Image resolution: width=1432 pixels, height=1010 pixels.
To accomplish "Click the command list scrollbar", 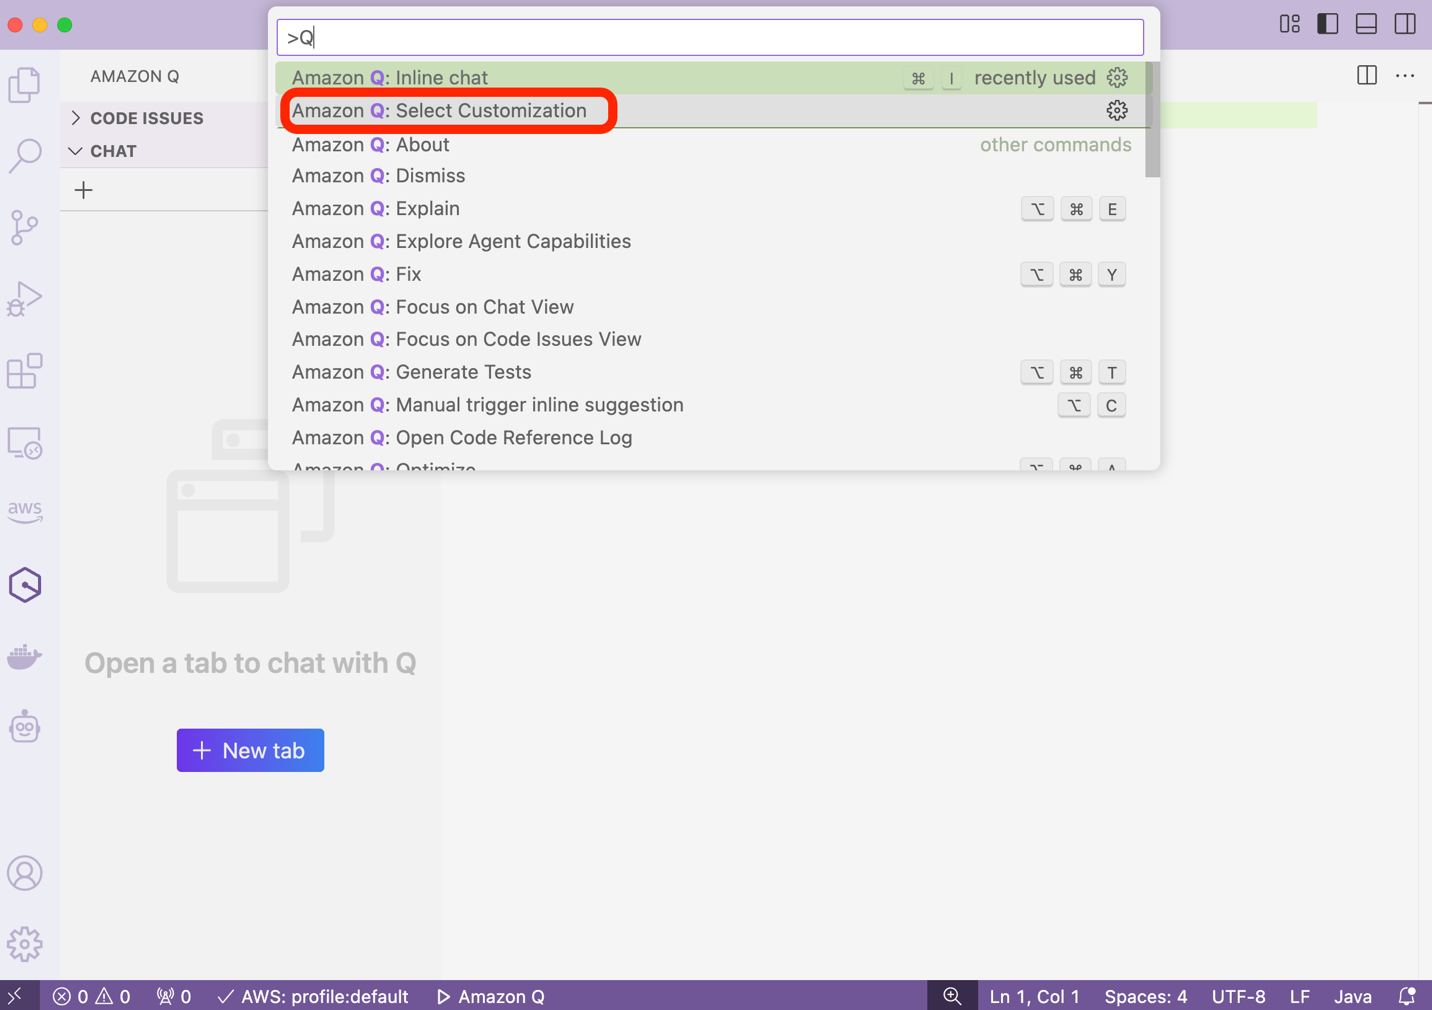I will click(x=1153, y=120).
